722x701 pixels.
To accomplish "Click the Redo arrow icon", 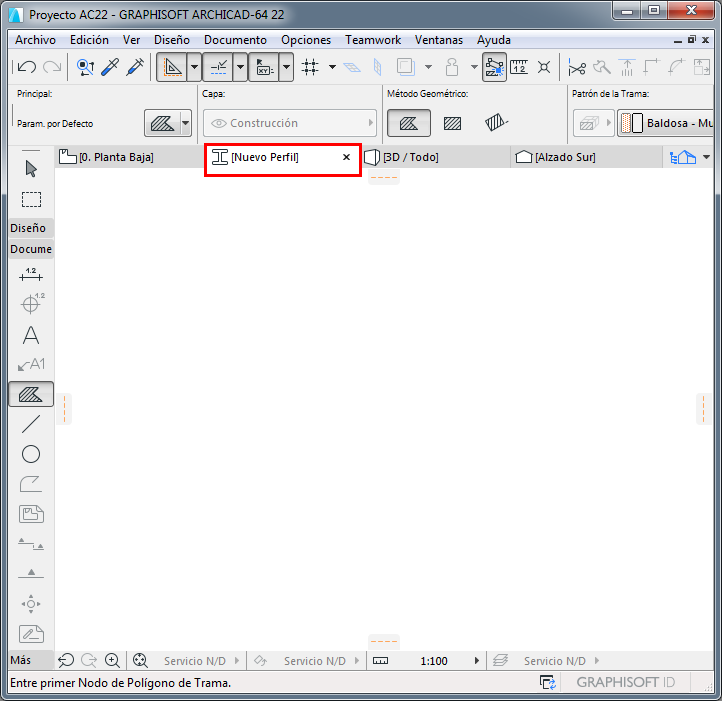I will (52, 67).
